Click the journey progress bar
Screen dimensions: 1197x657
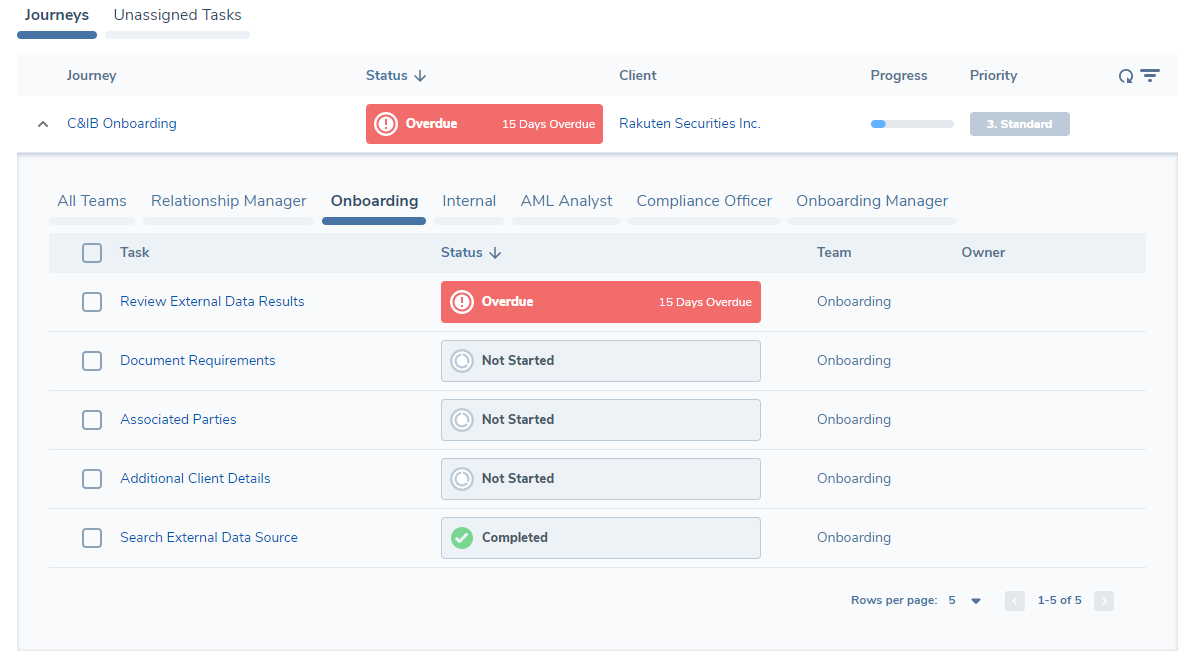[x=911, y=124]
